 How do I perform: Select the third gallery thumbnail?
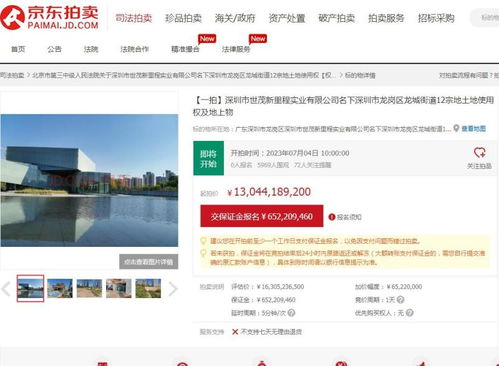pos(89,288)
